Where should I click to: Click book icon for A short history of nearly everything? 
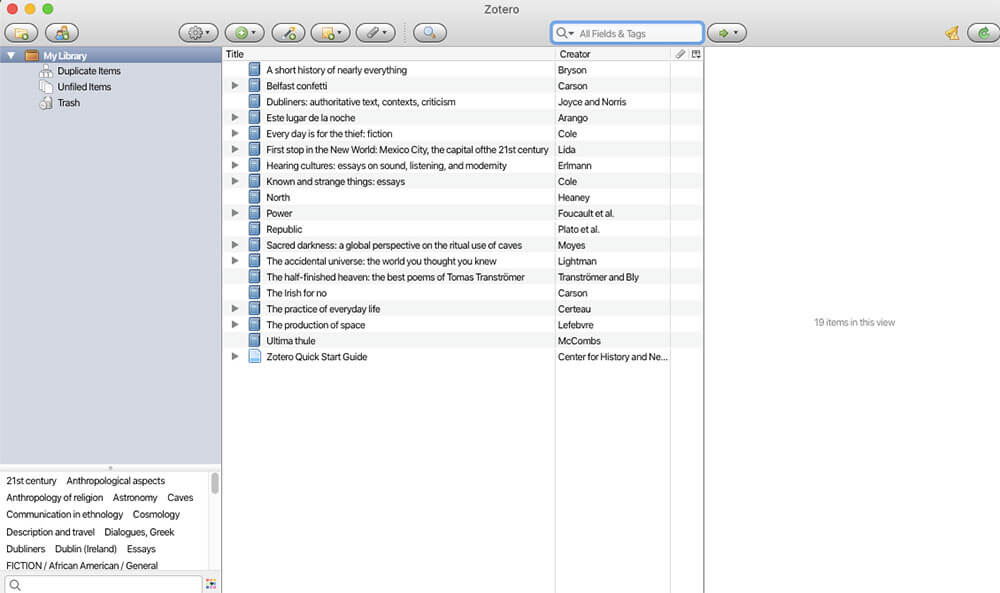click(x=254, y=70)
